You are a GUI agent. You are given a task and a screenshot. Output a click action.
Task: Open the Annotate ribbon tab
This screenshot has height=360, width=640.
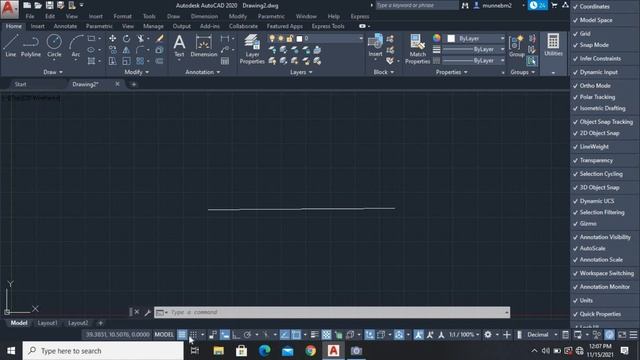point(65,26)
